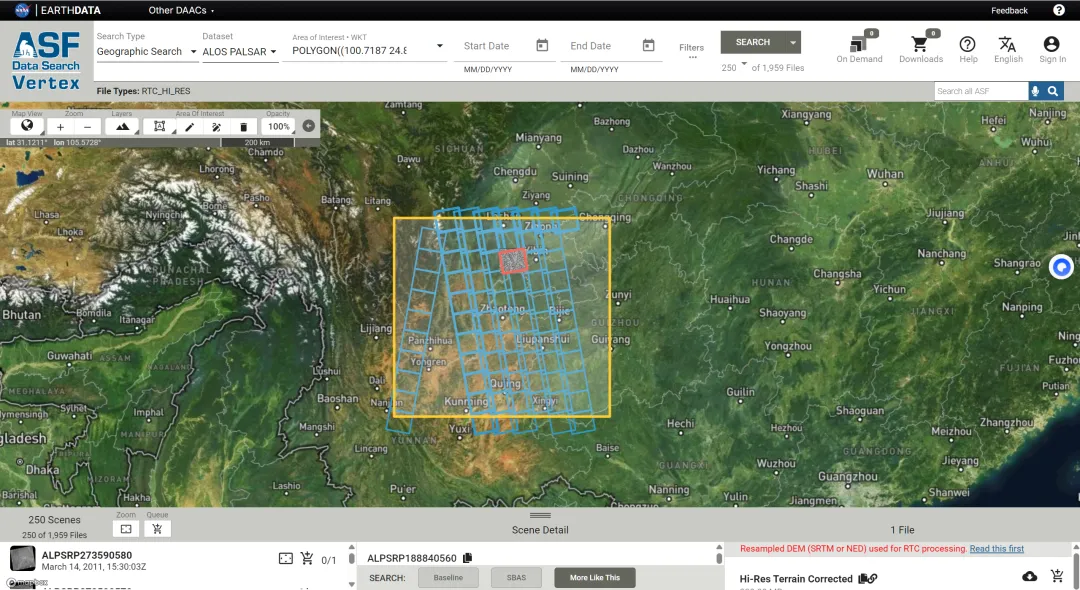Open the Feedback link
The image size is (1080, 590).
(x=1009, y=10)
